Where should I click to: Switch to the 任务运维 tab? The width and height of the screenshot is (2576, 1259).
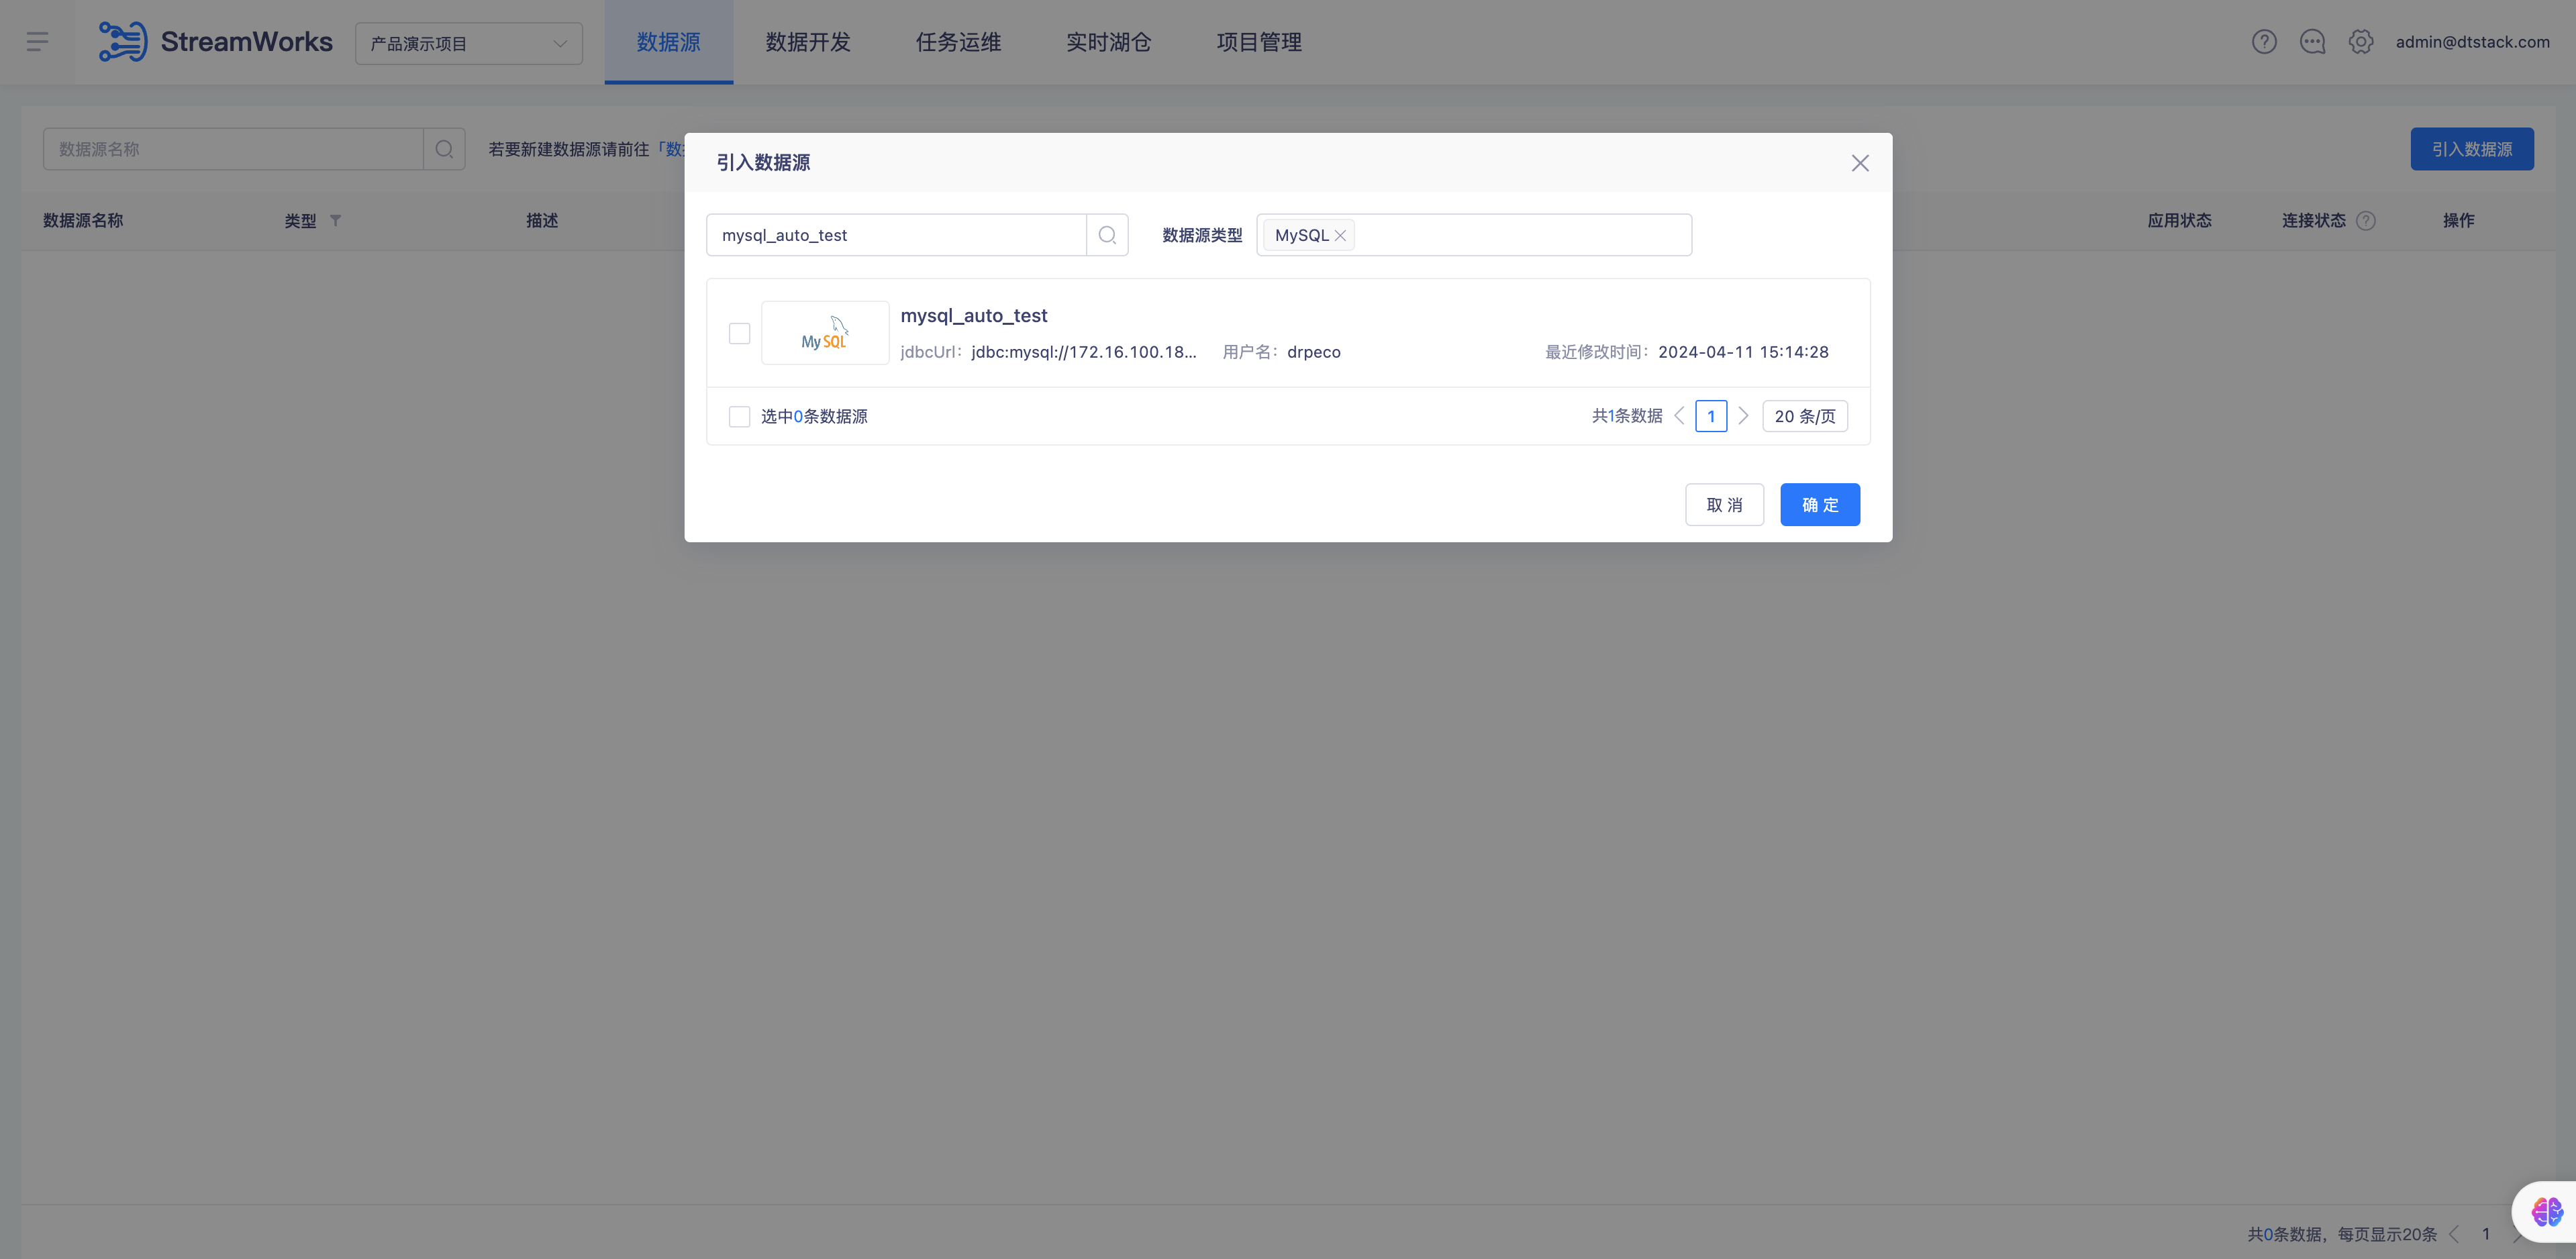[958, 42]
